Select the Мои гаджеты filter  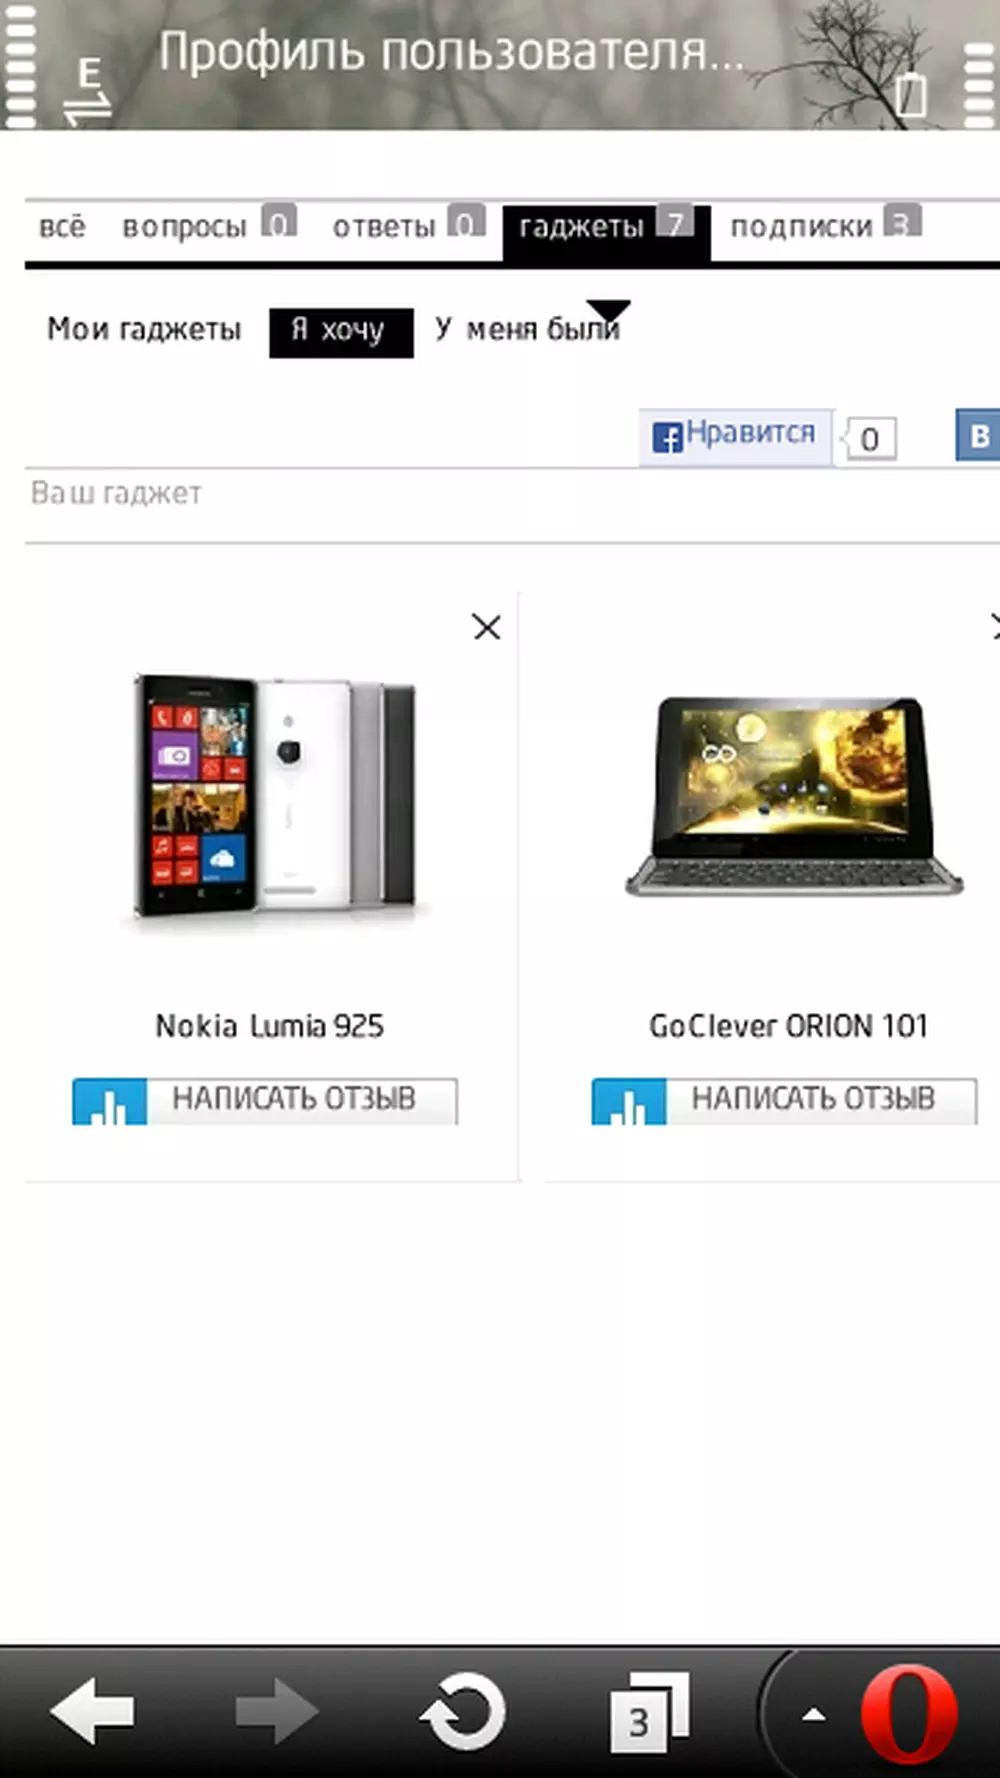(144, 330)
